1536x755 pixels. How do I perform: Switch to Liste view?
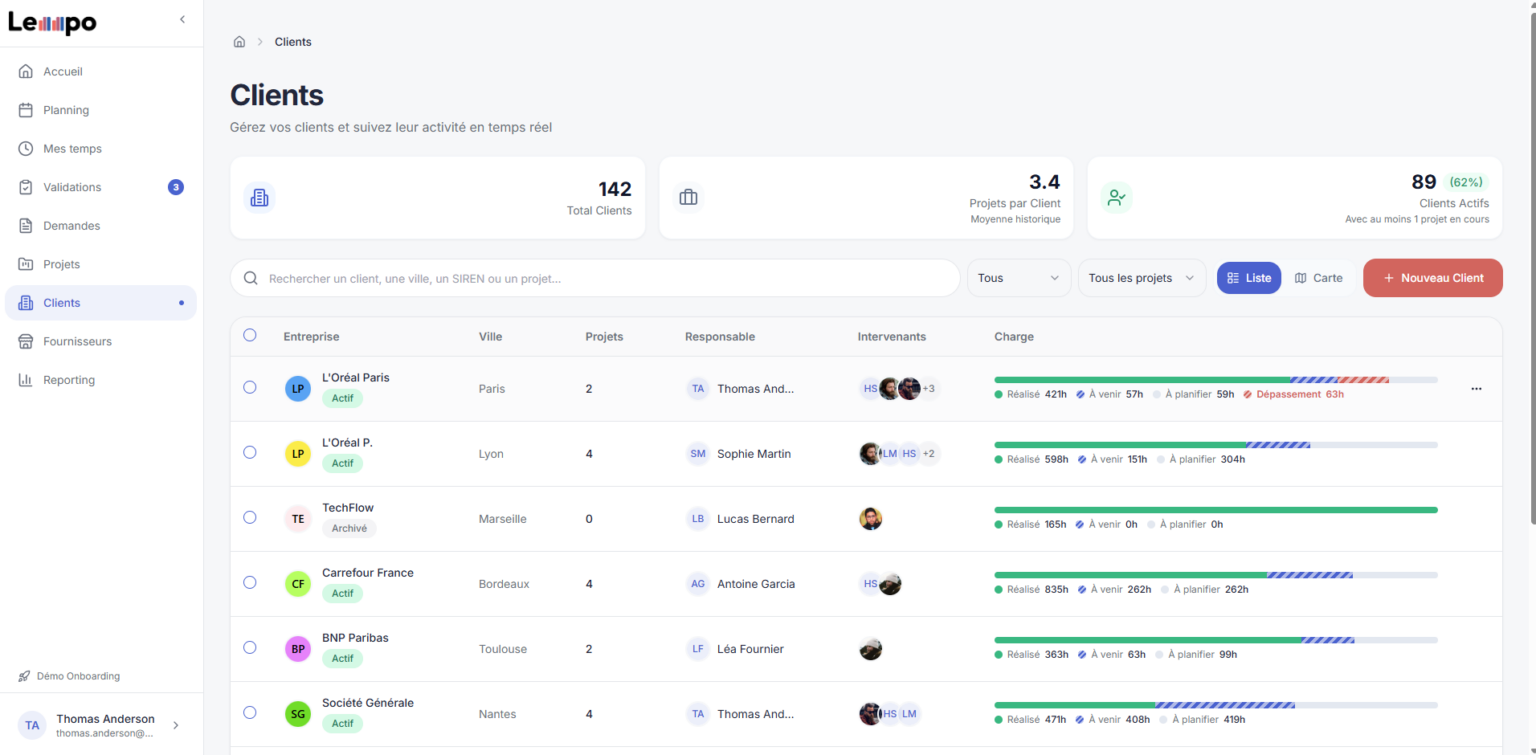(1248, 278)
